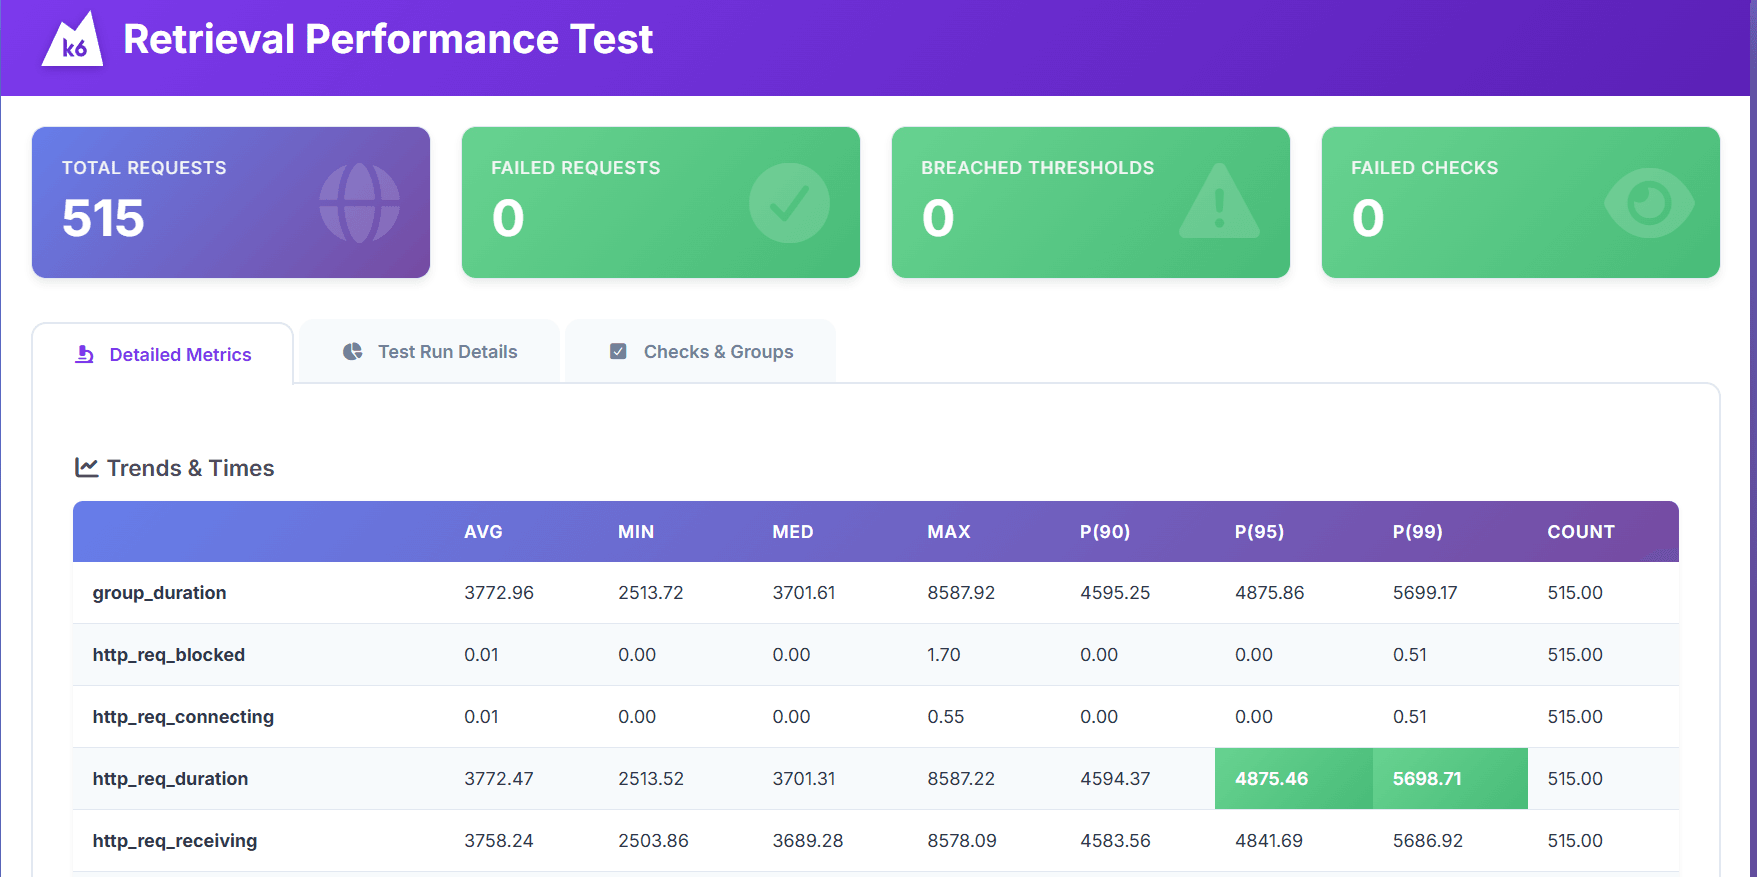Screen dimensions: 1757x877
Task: Click the group_duration P(99) value 5699.17
Action: pos(1425,593)
